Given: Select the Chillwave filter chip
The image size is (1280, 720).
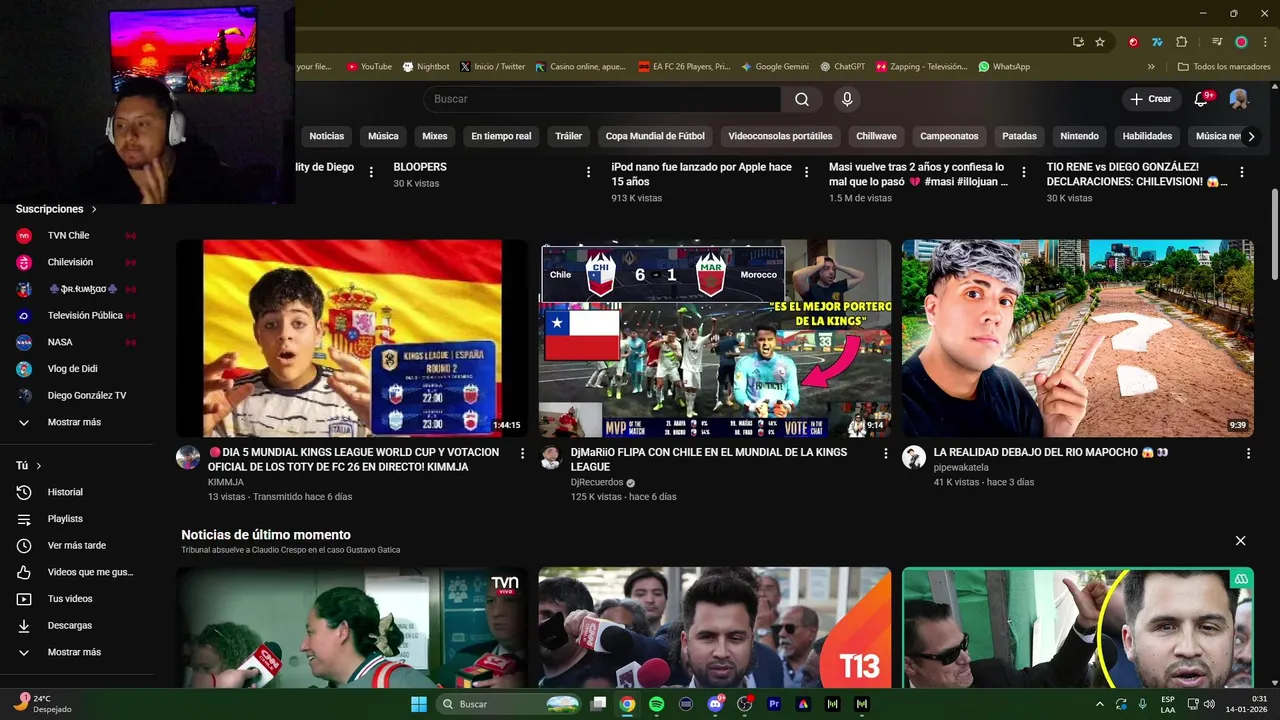Looking at the screenshot, I should click(876, 136).
